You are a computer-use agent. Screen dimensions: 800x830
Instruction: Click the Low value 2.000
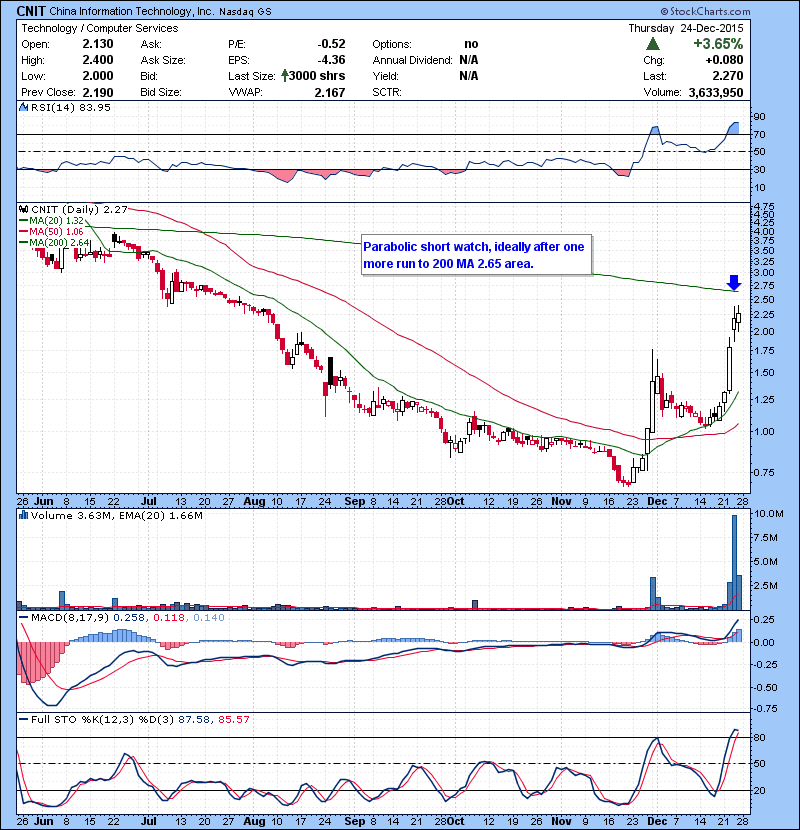click(97, 76)
